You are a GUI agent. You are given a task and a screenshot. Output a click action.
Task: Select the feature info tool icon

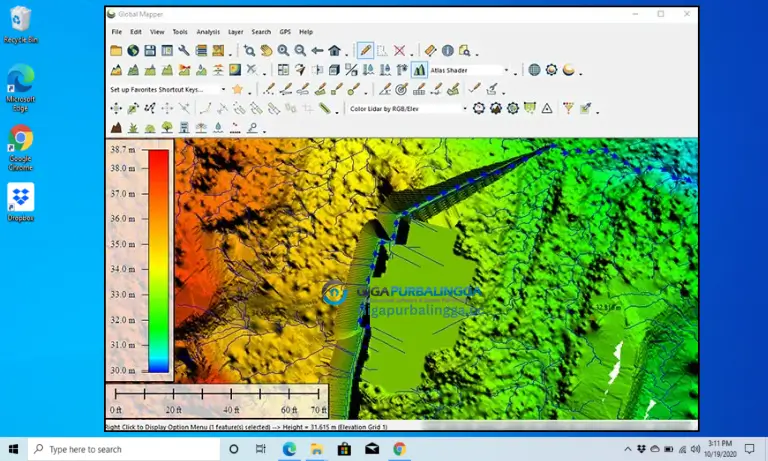coord(447,50)
